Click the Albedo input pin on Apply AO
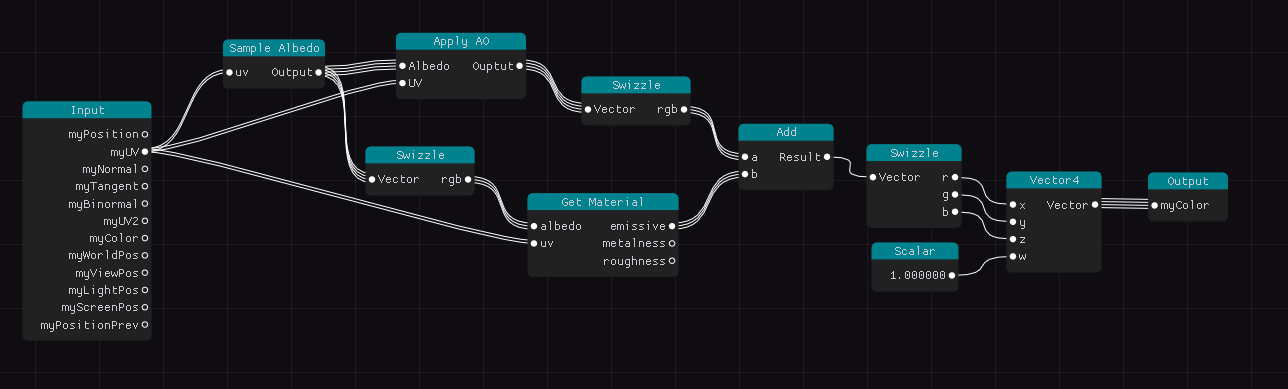The image size is (1288, 389). click(402, 66)
